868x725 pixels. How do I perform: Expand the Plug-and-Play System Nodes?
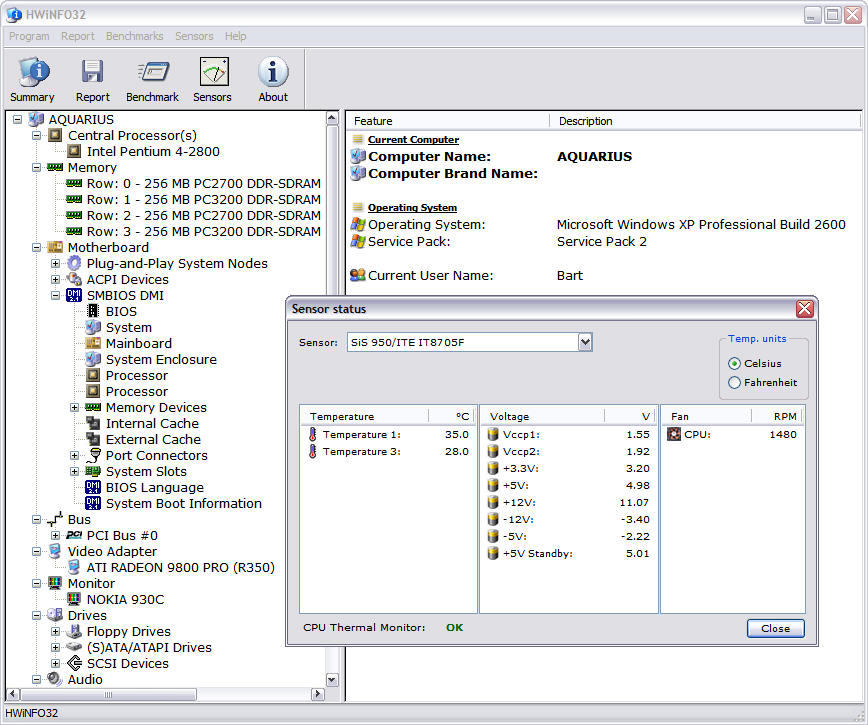[56, 263]
